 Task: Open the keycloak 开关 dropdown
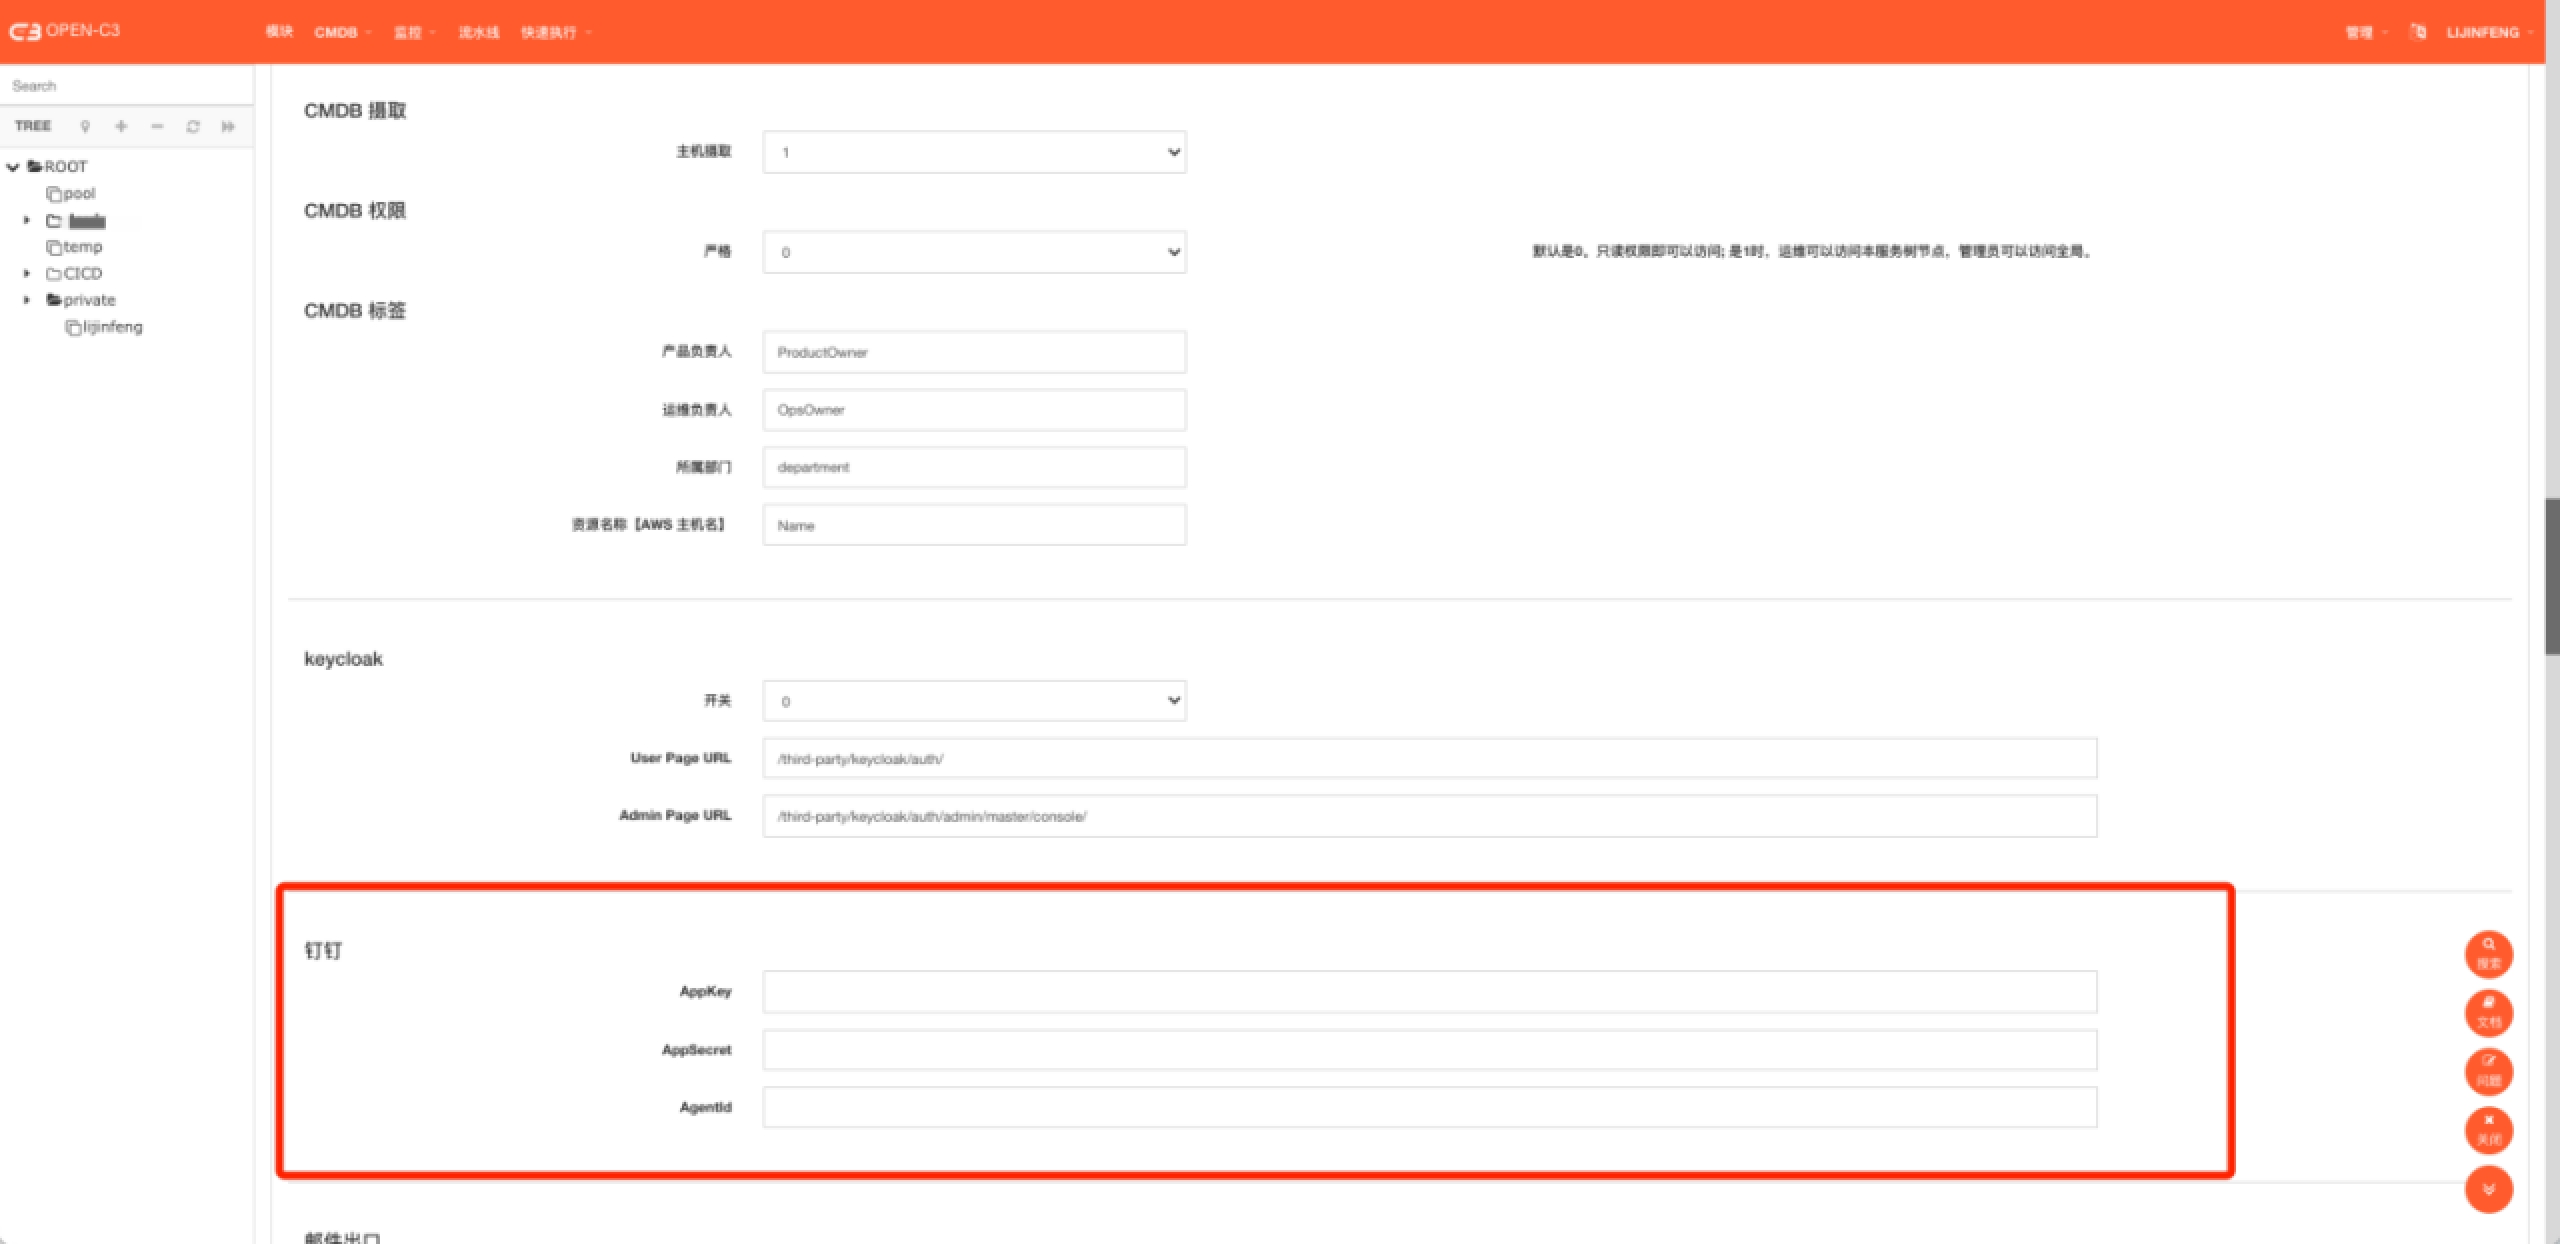pyautogui.click(x=974, y=701)
